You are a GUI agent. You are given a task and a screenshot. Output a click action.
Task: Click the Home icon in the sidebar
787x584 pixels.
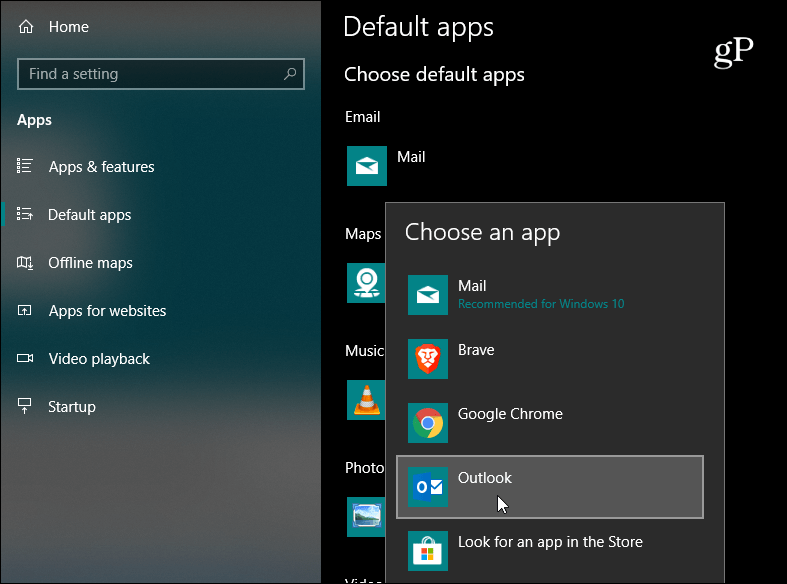(x=26, y=27)
